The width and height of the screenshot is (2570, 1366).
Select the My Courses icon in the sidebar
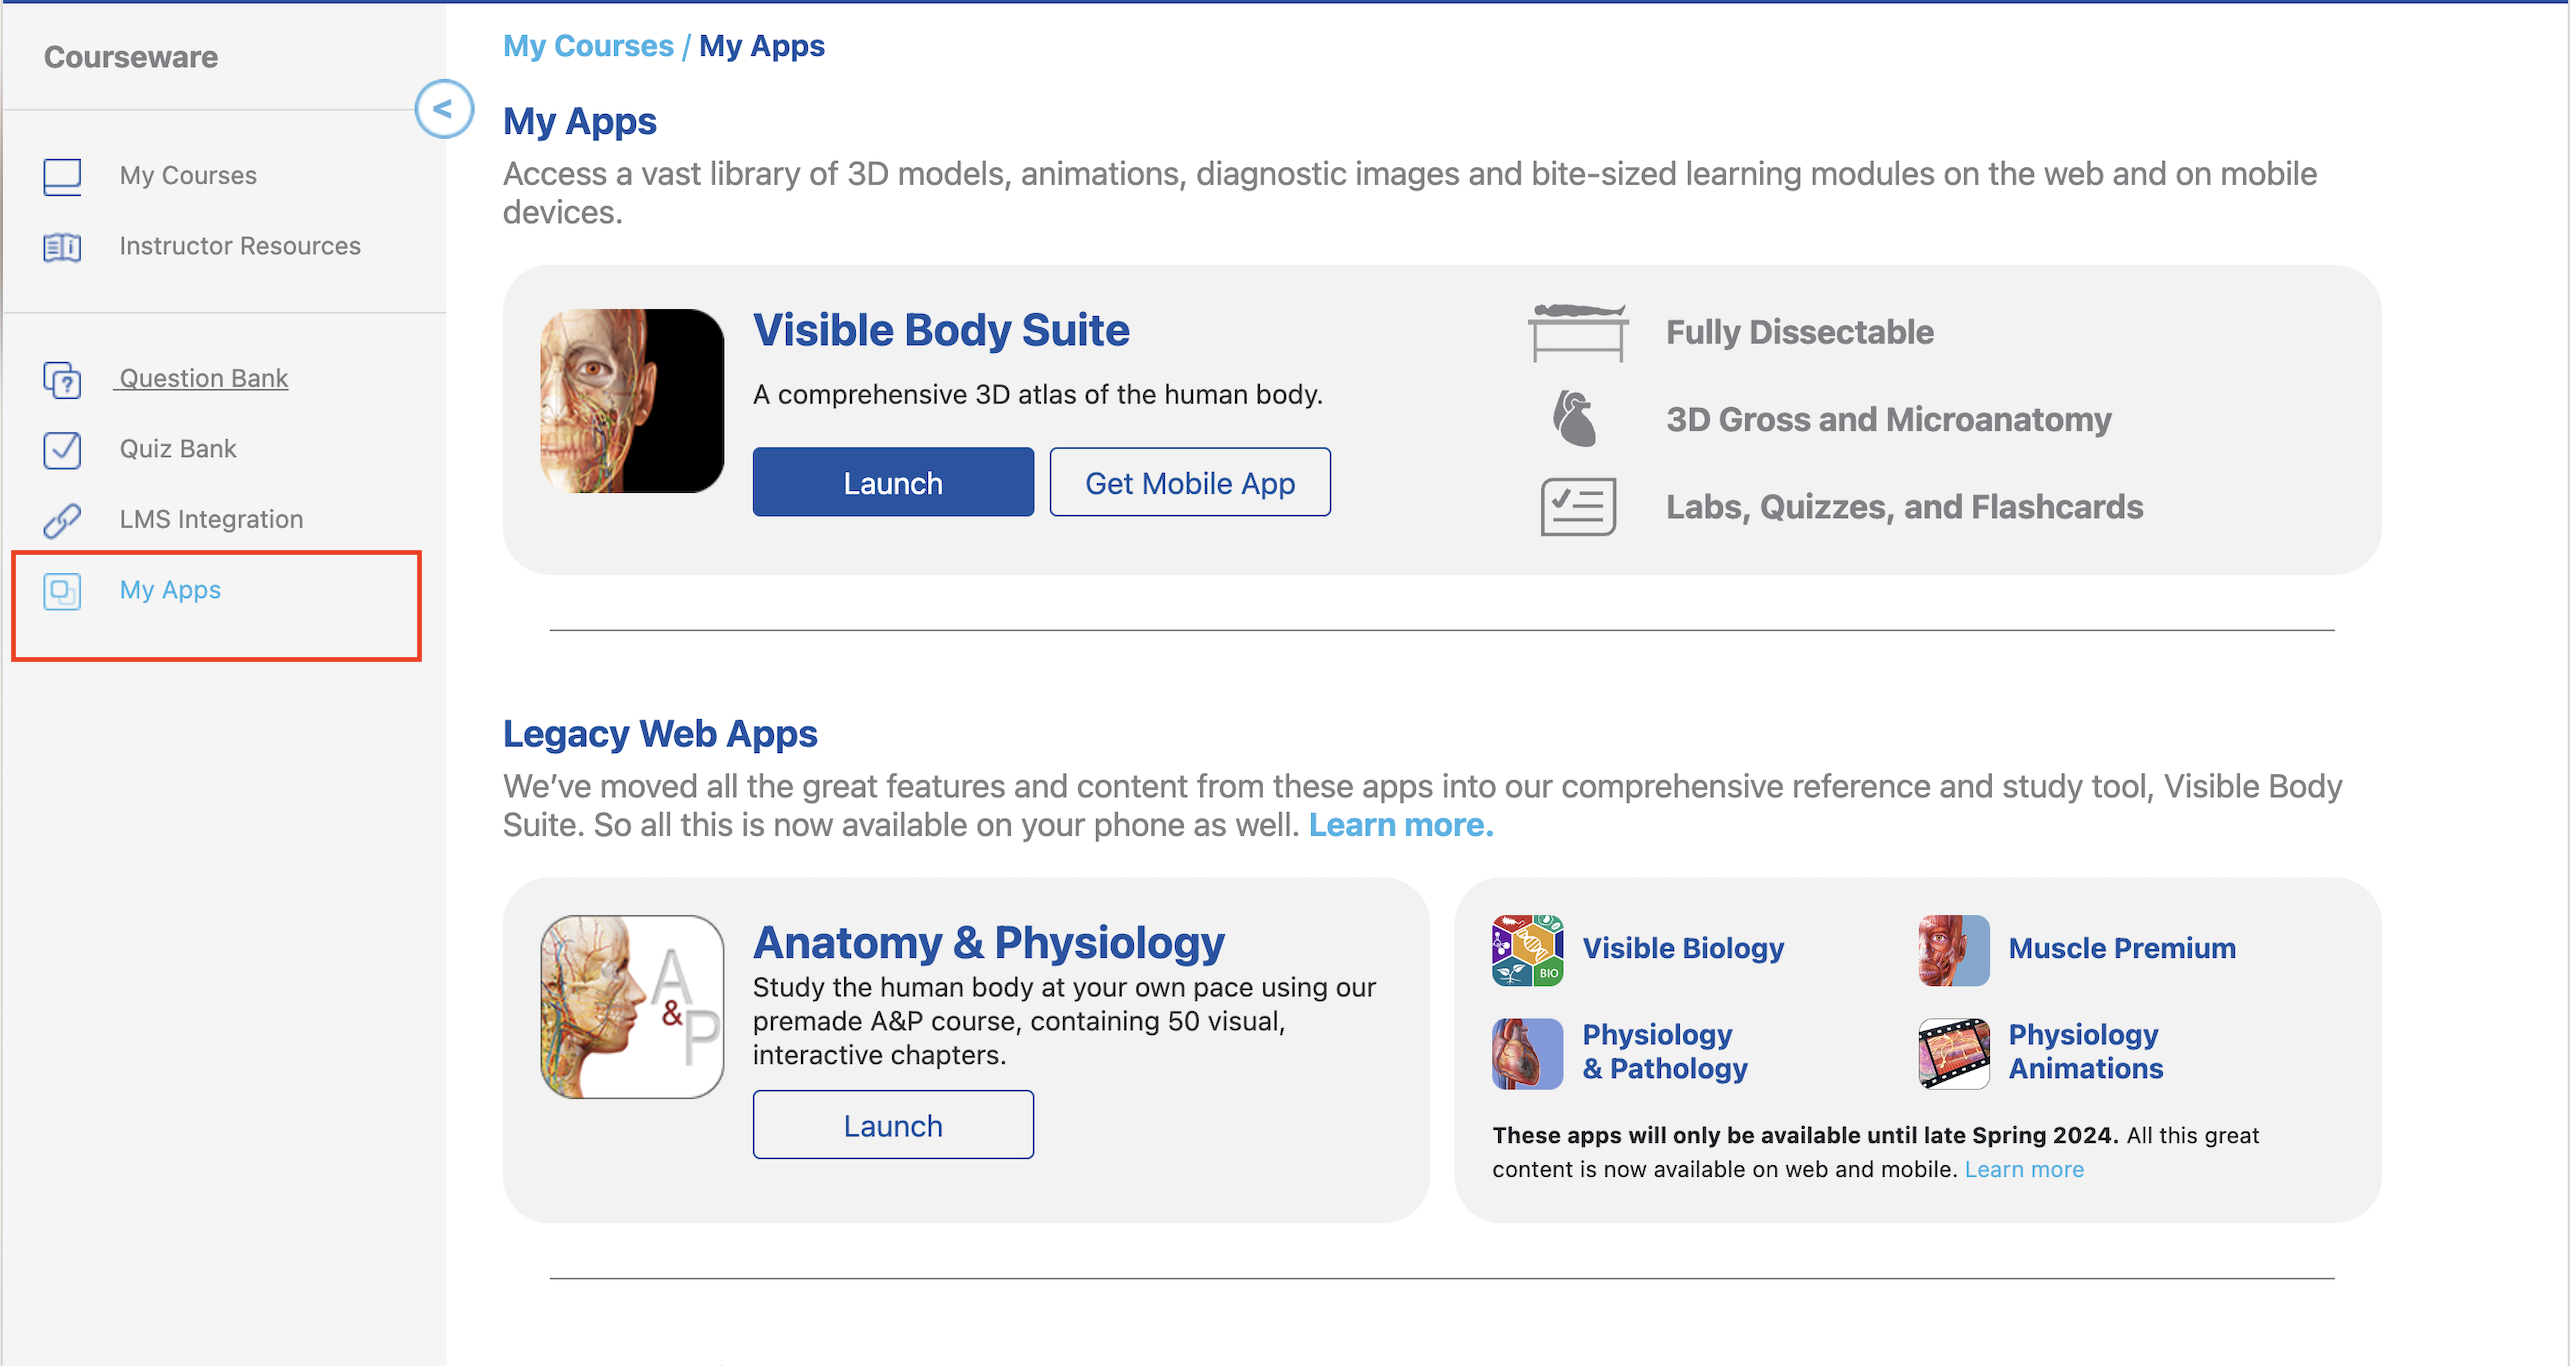pos(62,175)
